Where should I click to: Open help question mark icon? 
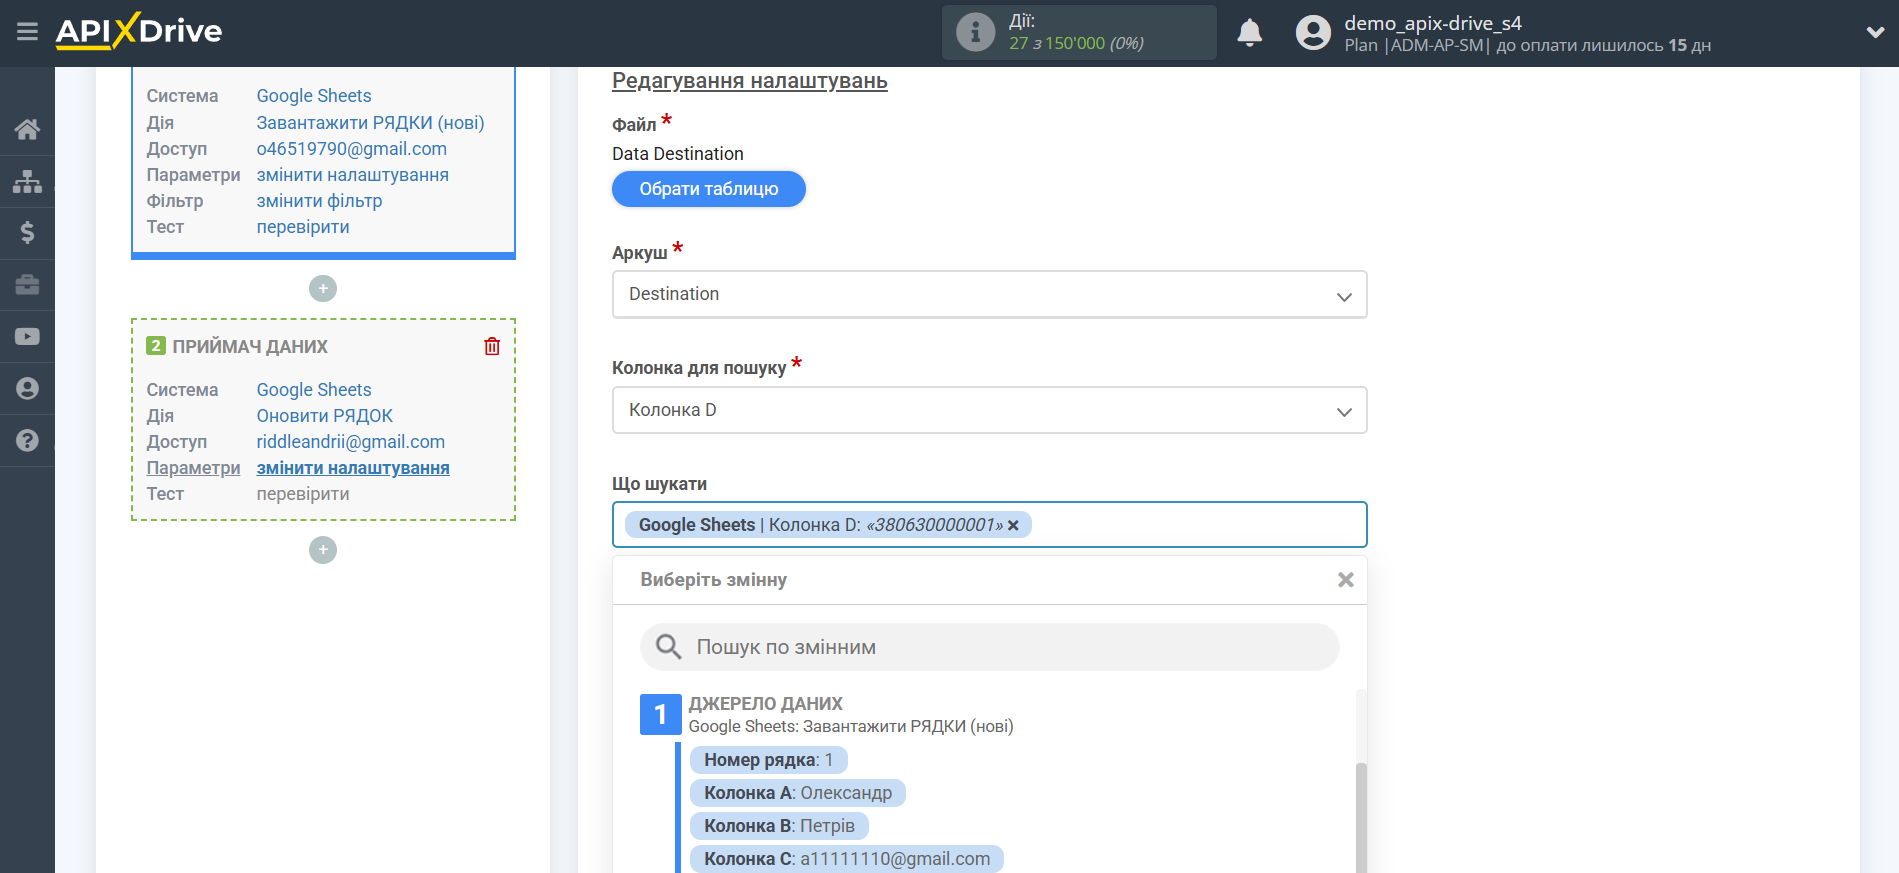click(27, 440)
